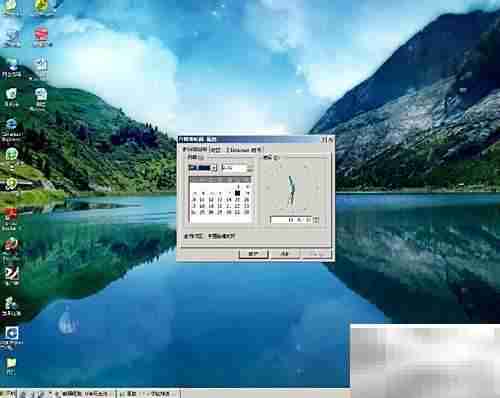Select the red heart-shaped desktop icon

tap(41, 35)
